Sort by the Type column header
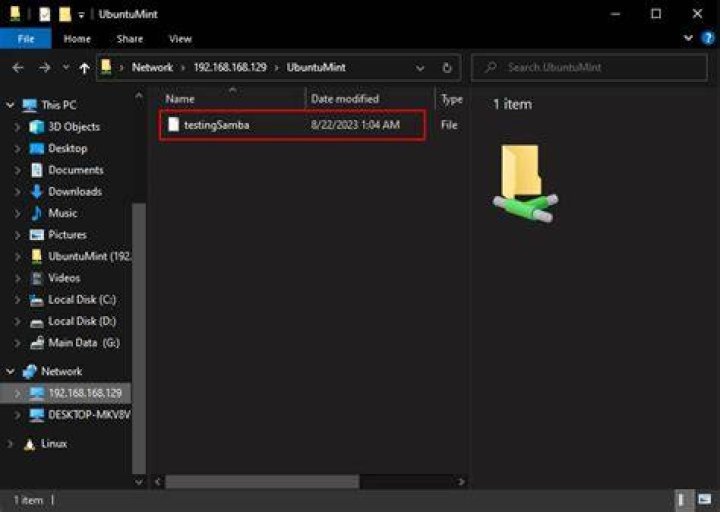The image size is (720, 512). 451,99
